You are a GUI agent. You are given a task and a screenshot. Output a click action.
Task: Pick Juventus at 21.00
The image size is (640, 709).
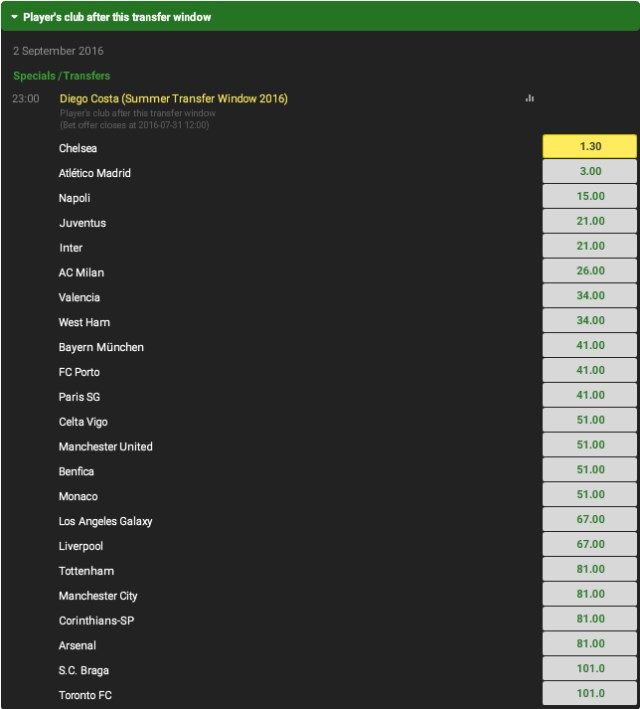590,221
